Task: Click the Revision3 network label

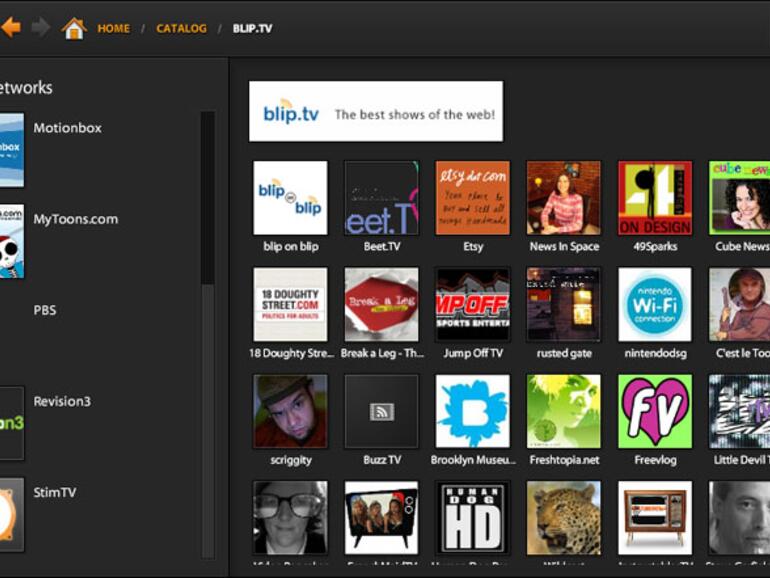Action: pyautogui.click(x=62, y=401)
